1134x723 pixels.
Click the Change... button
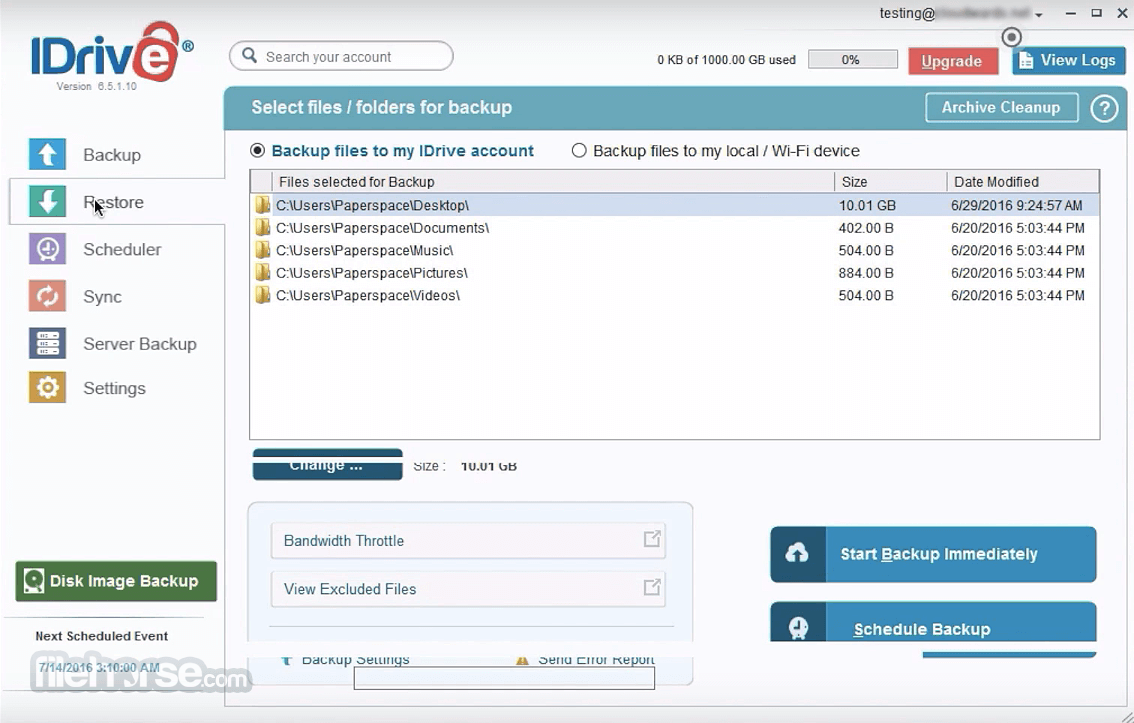pyautogui.click(x=327, y=465)
